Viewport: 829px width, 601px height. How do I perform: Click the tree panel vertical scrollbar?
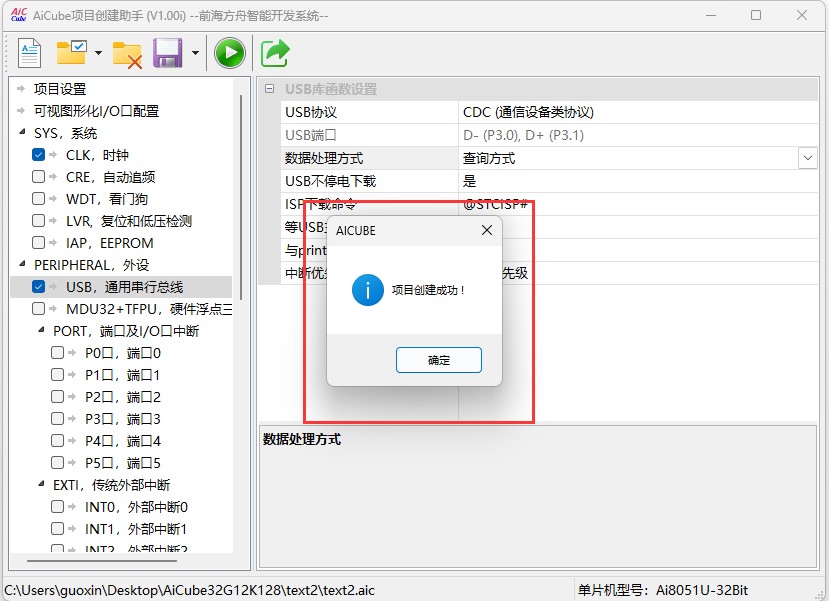[x=241, y=197]
